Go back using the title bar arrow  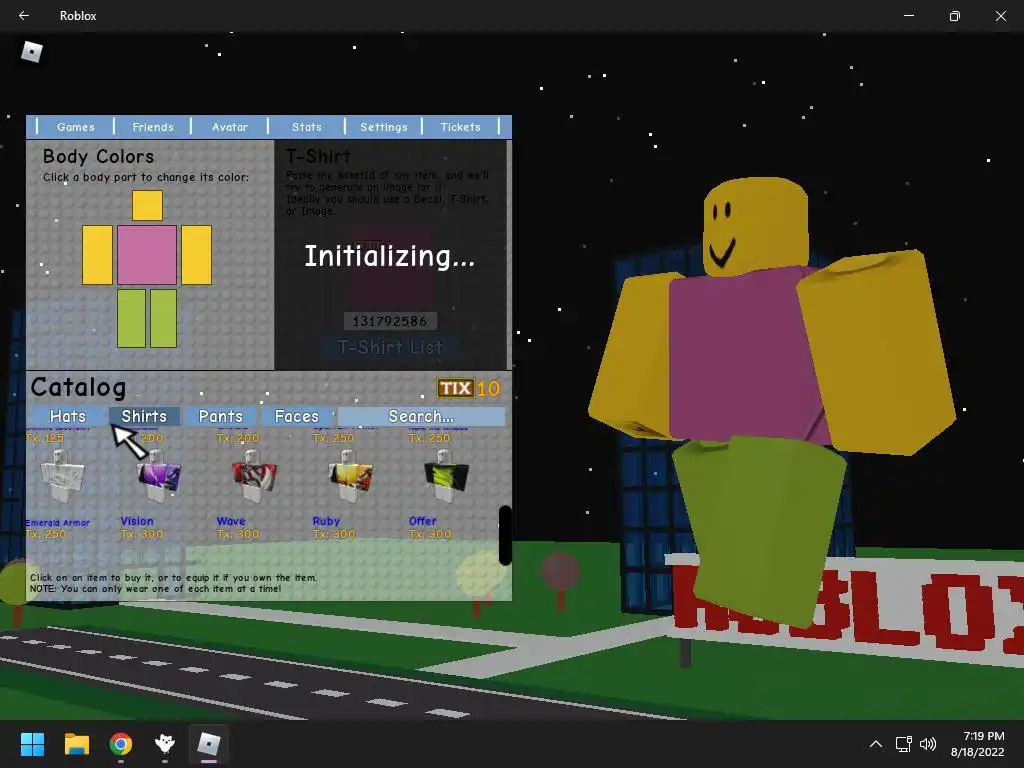pyautogui.click(x=24, y=16)
